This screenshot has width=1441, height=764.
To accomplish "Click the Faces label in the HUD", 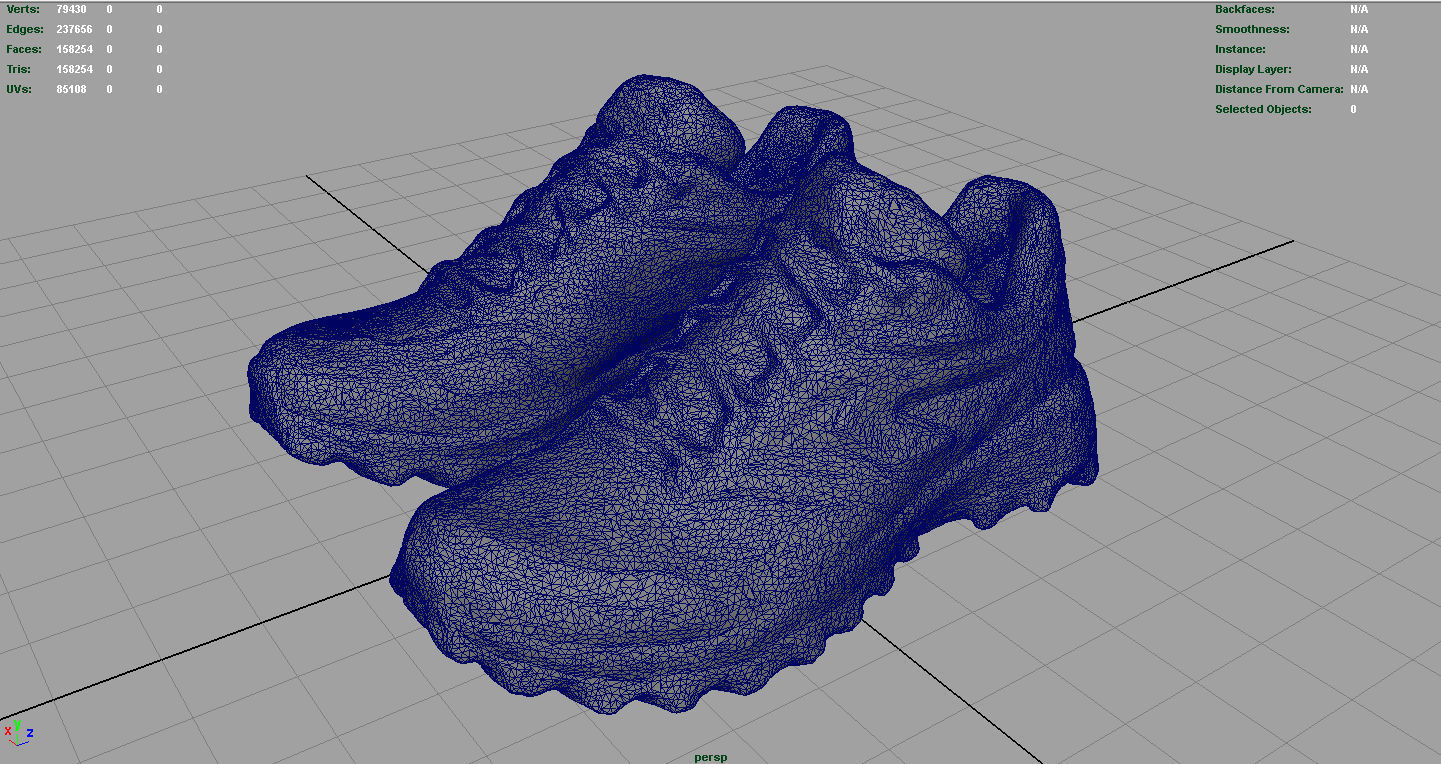I will pos(24,49).
